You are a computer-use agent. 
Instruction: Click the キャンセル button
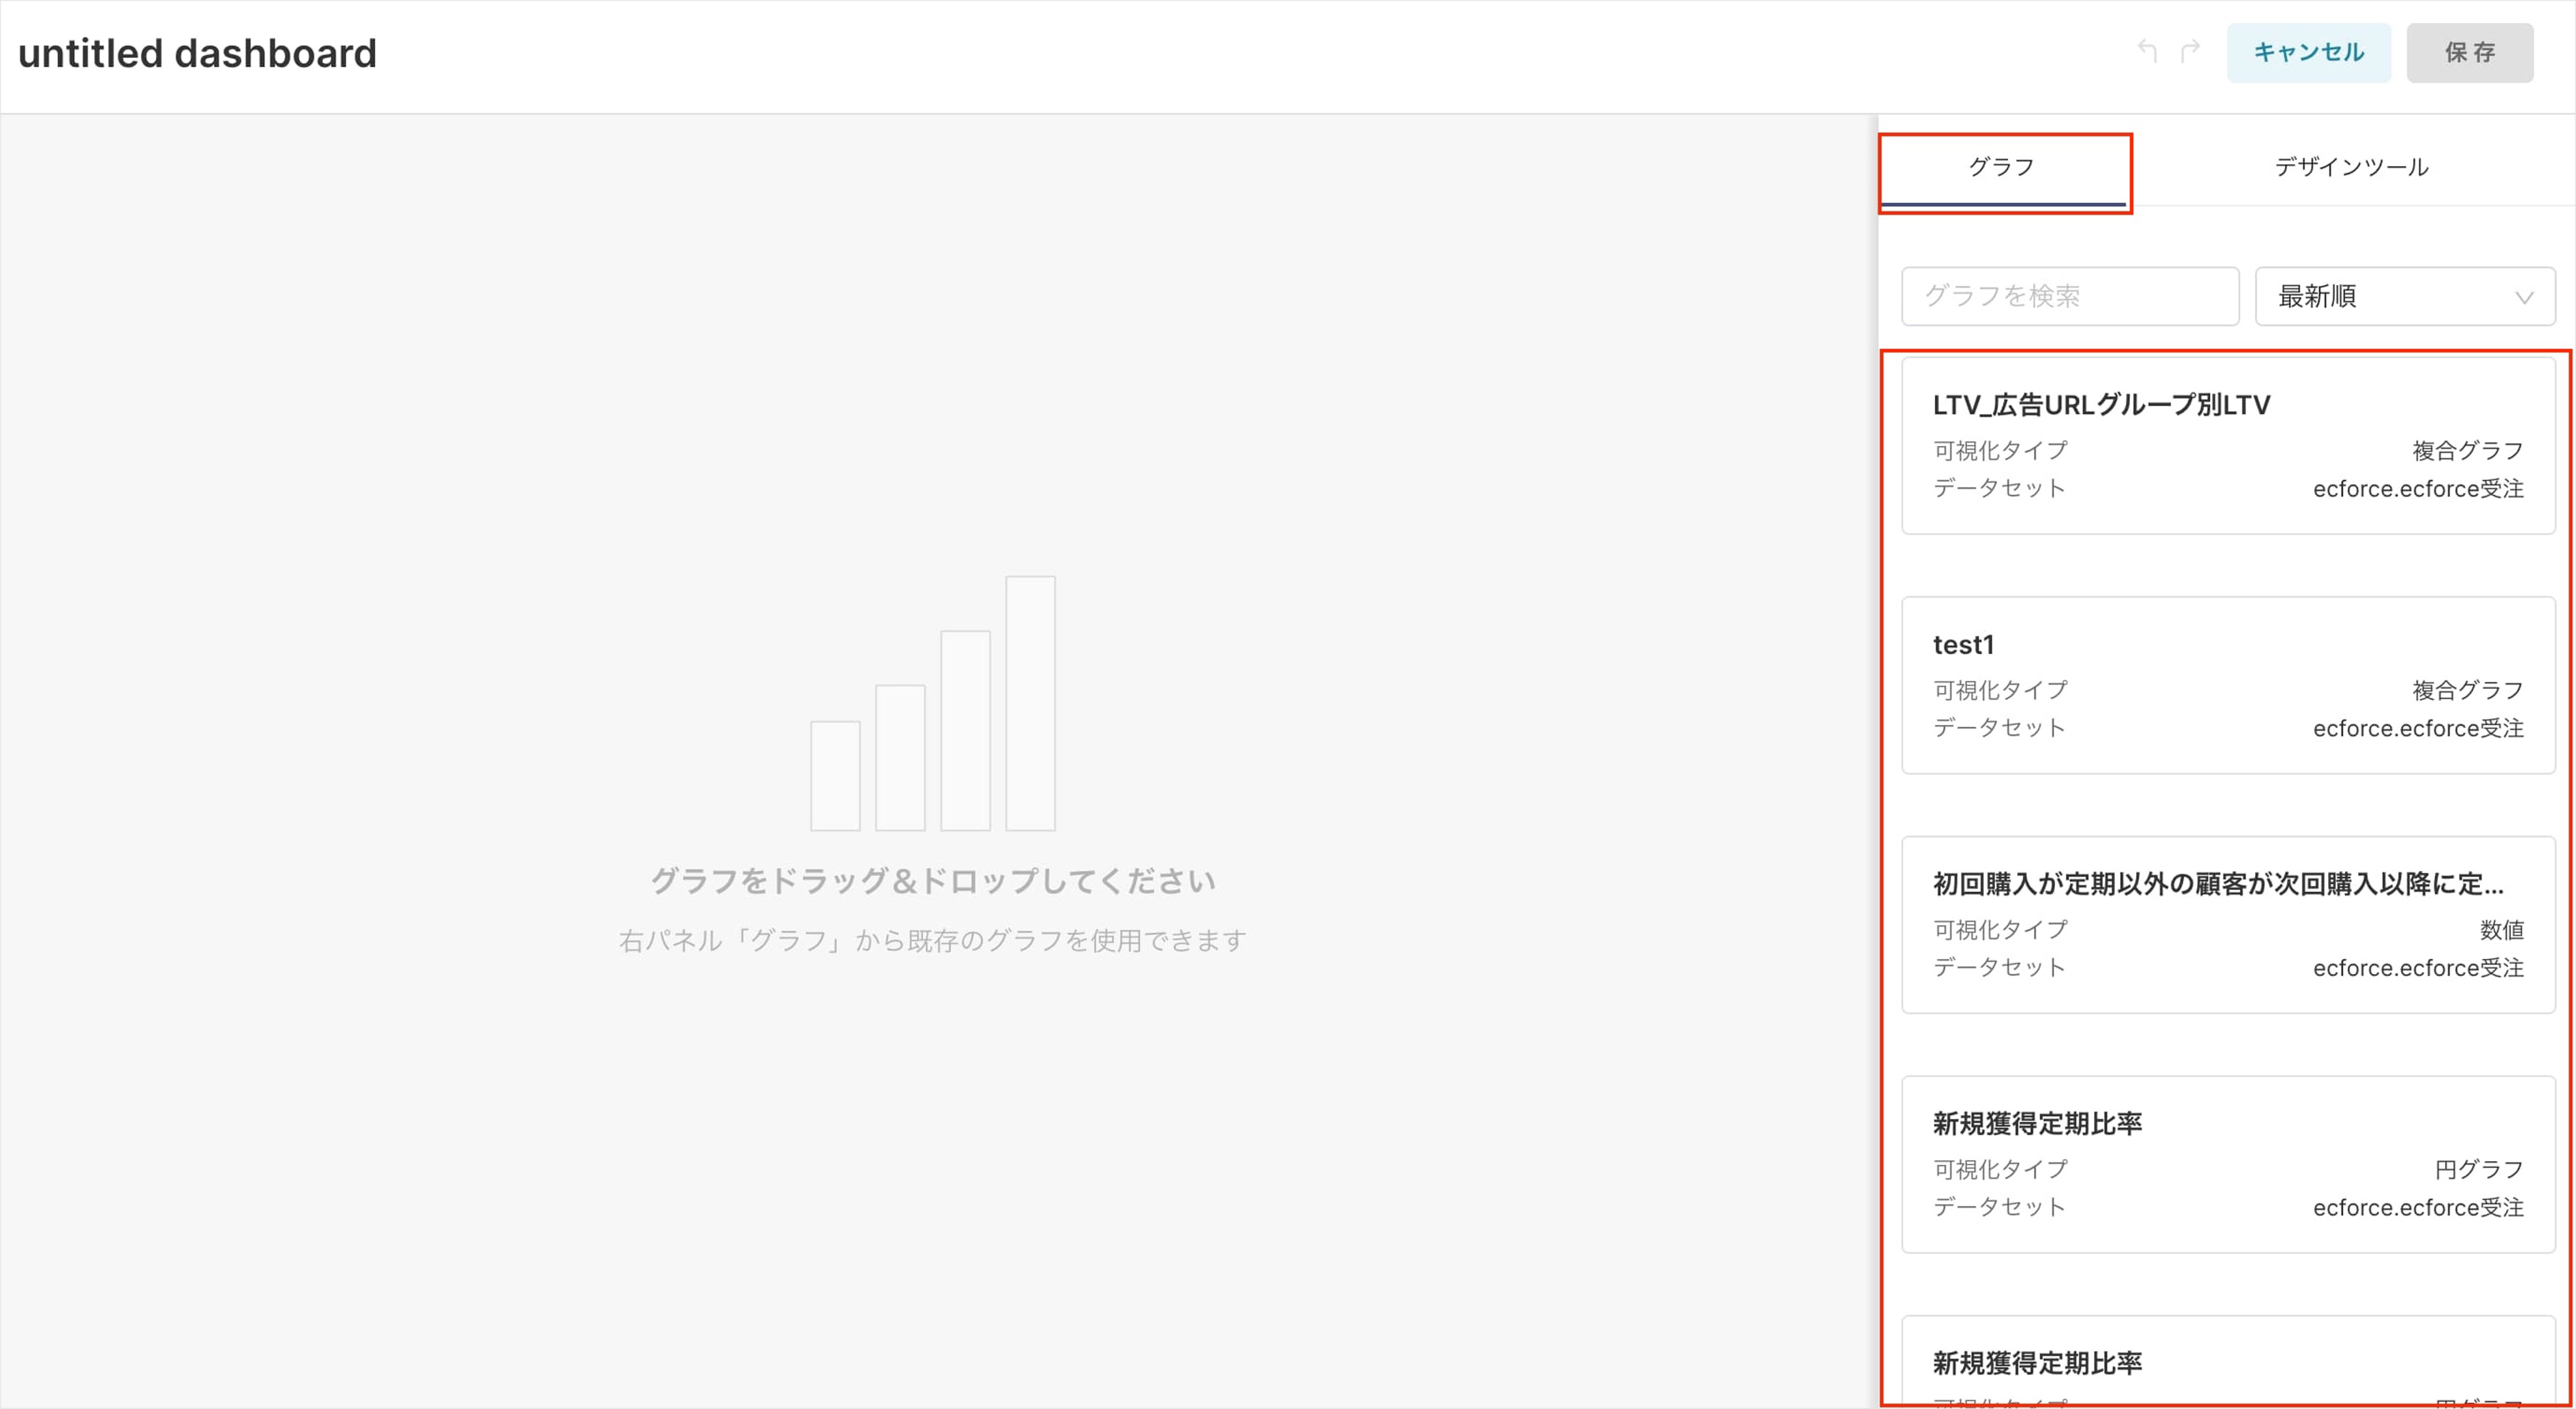pyautogui.click(x=2308, y=53)
